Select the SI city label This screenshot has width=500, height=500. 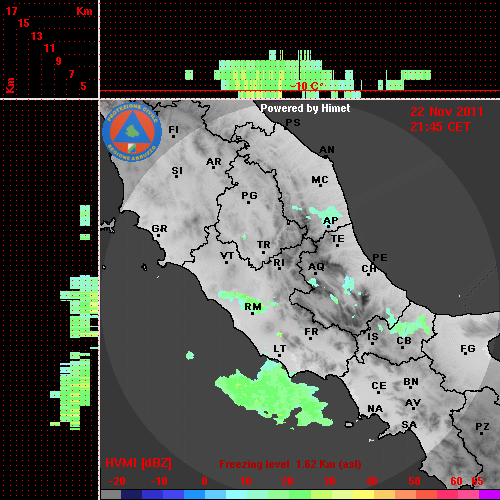click(177, 171)
